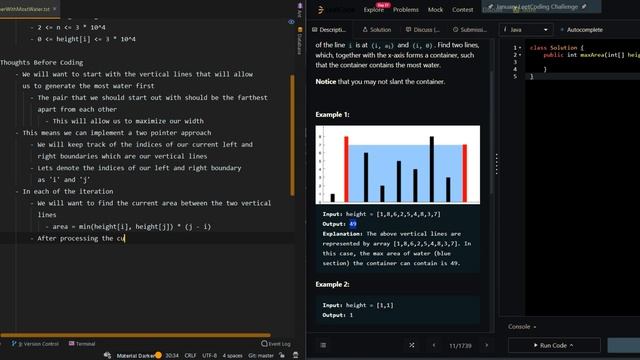
Task: Click the Ant tool window icon
Action: pos(300,6)
